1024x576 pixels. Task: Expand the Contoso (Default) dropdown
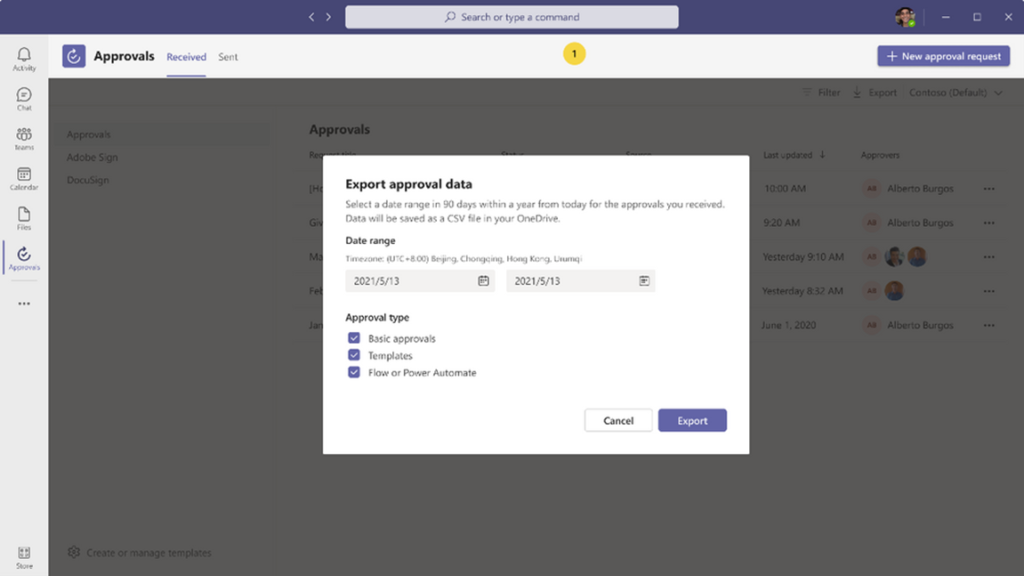tap(955, 93)
